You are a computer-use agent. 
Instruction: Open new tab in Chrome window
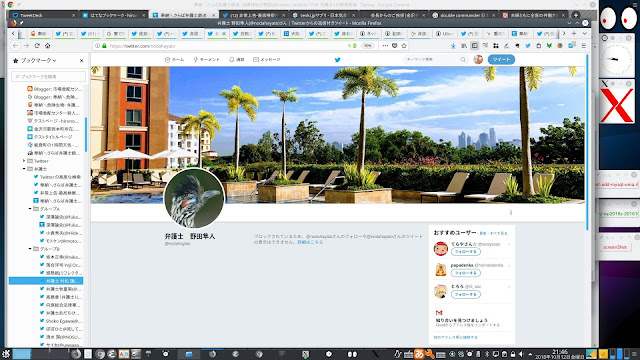tap(576, 15)
